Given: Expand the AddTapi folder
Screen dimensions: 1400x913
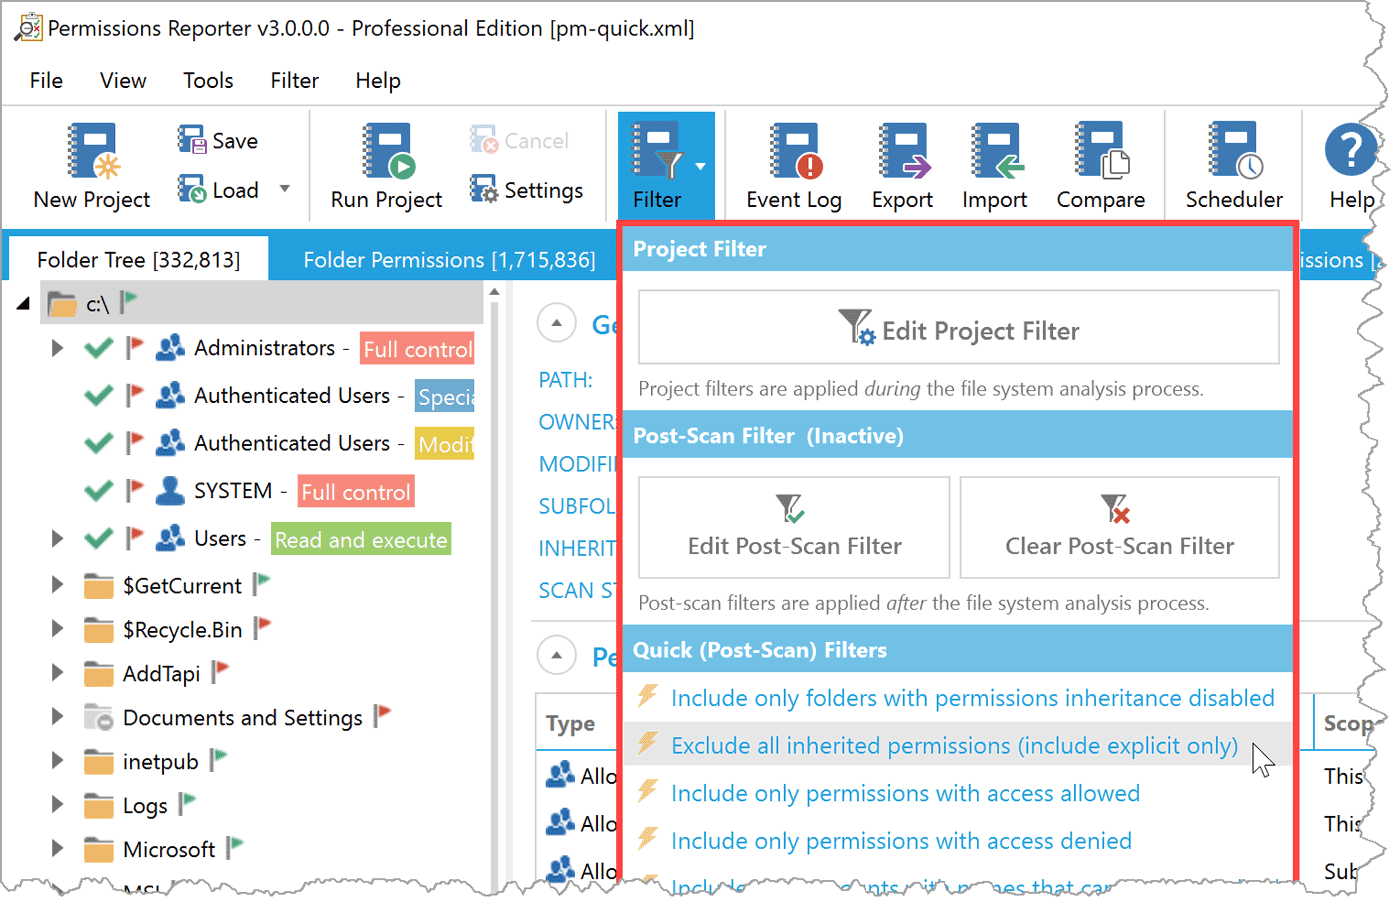Looking at the screenshot, I should pos(57,673).
